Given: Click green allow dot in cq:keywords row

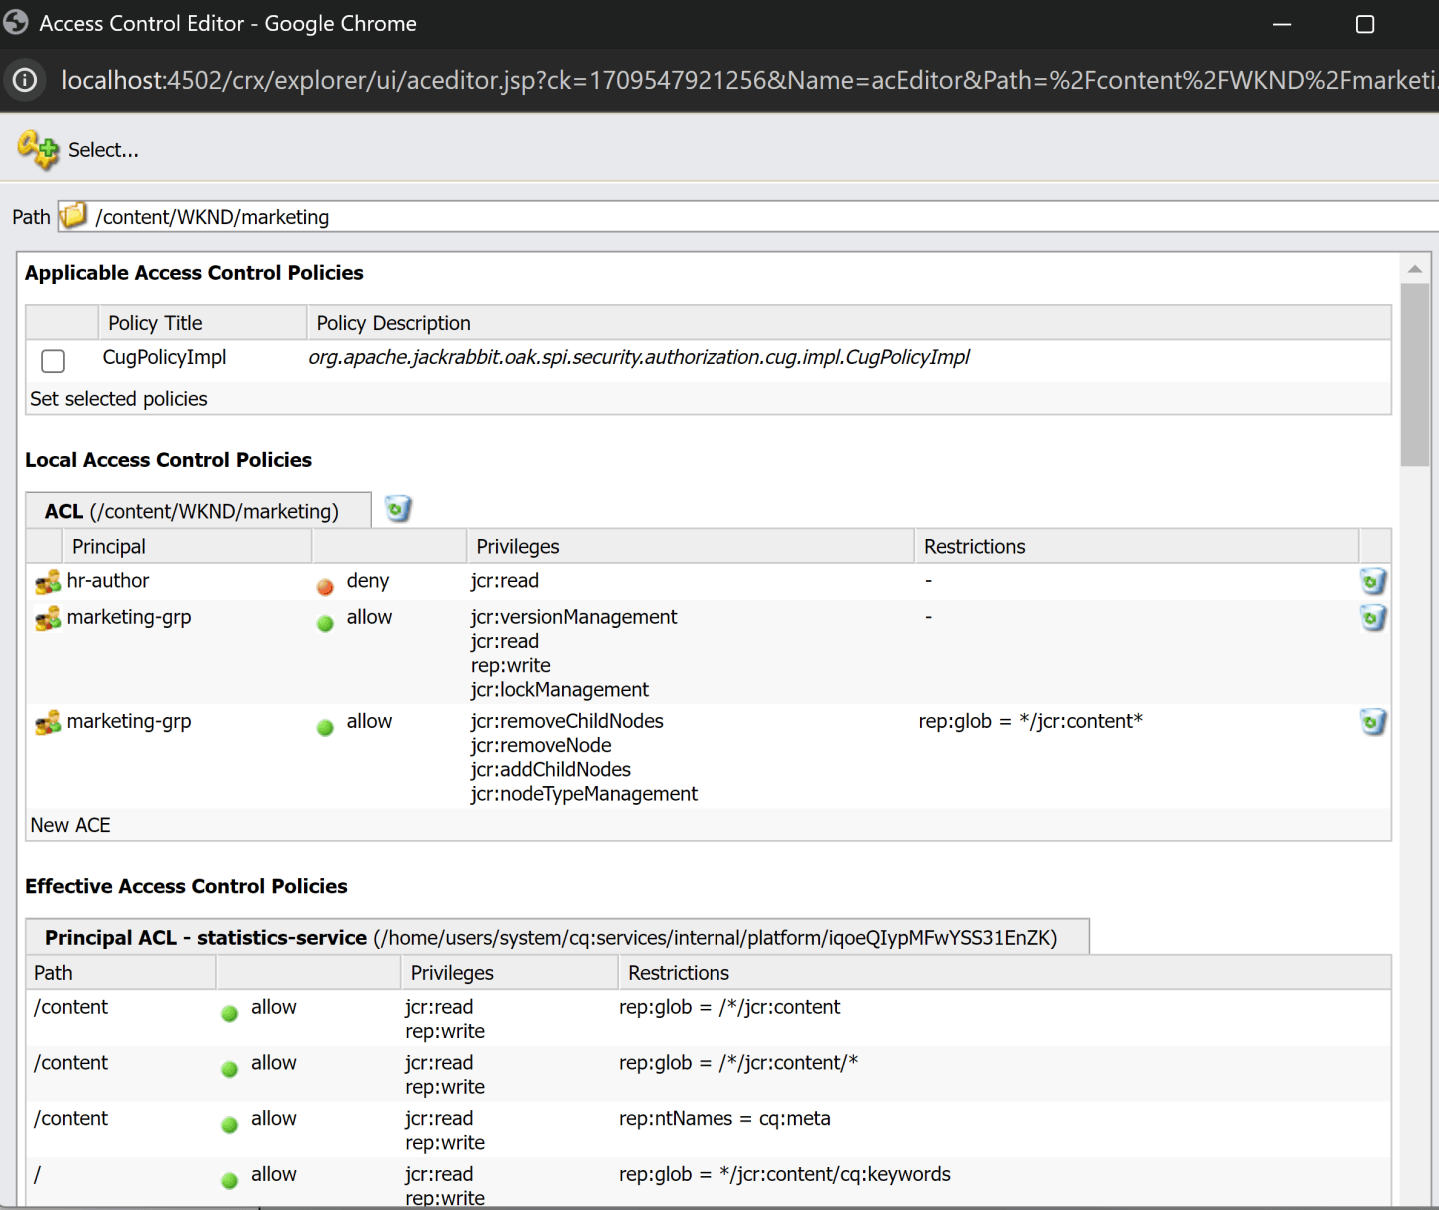Looking at the screenshot, I should [x=229, y=1180].
